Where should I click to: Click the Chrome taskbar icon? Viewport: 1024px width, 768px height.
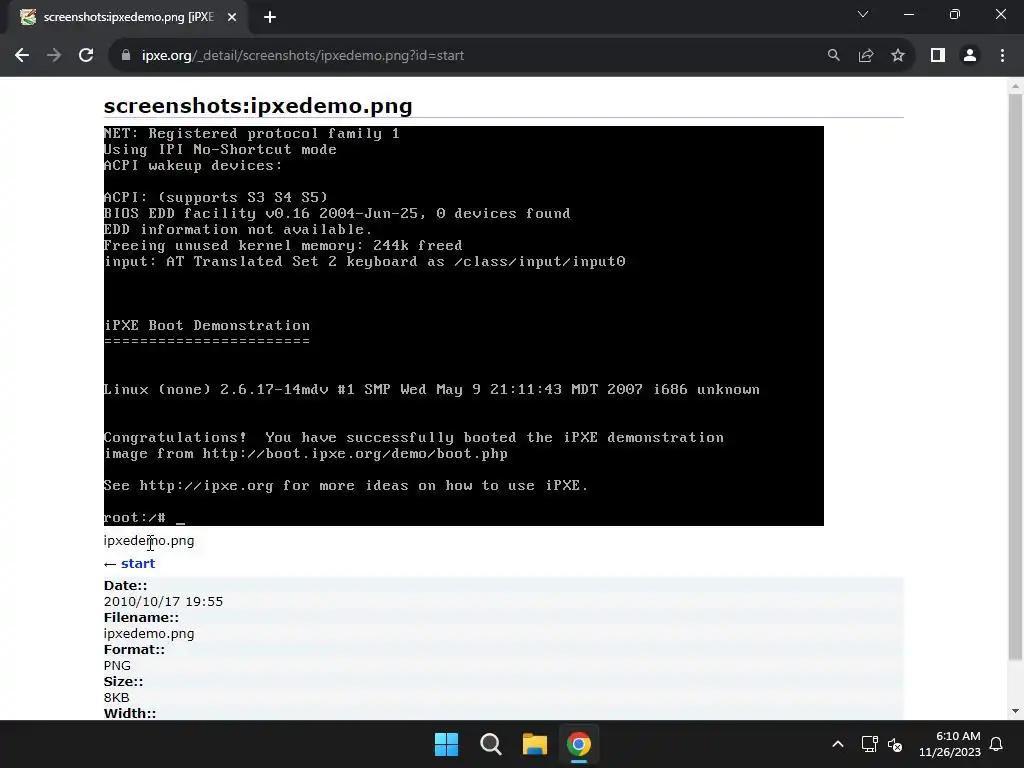(579, 744)
